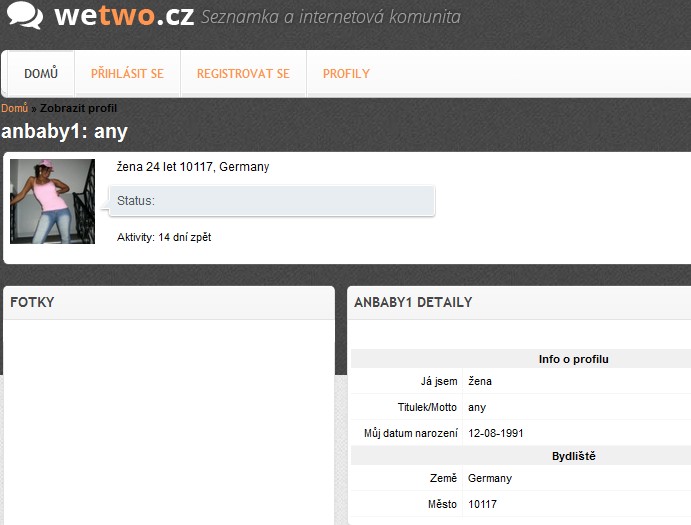Screen dimensions: 691x525
Task: Click the ANBABY1 DETAILY panel header
Action: [519, 303]
